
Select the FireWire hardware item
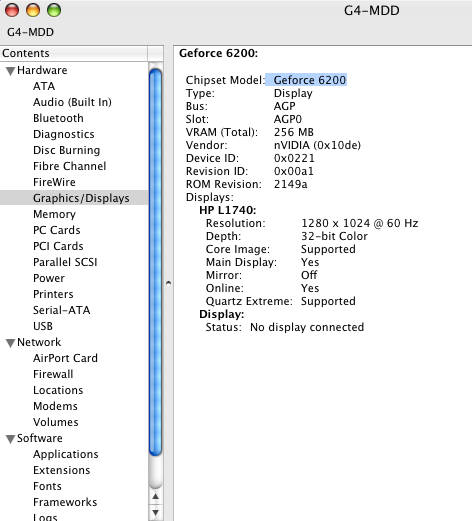click(54, 182)
